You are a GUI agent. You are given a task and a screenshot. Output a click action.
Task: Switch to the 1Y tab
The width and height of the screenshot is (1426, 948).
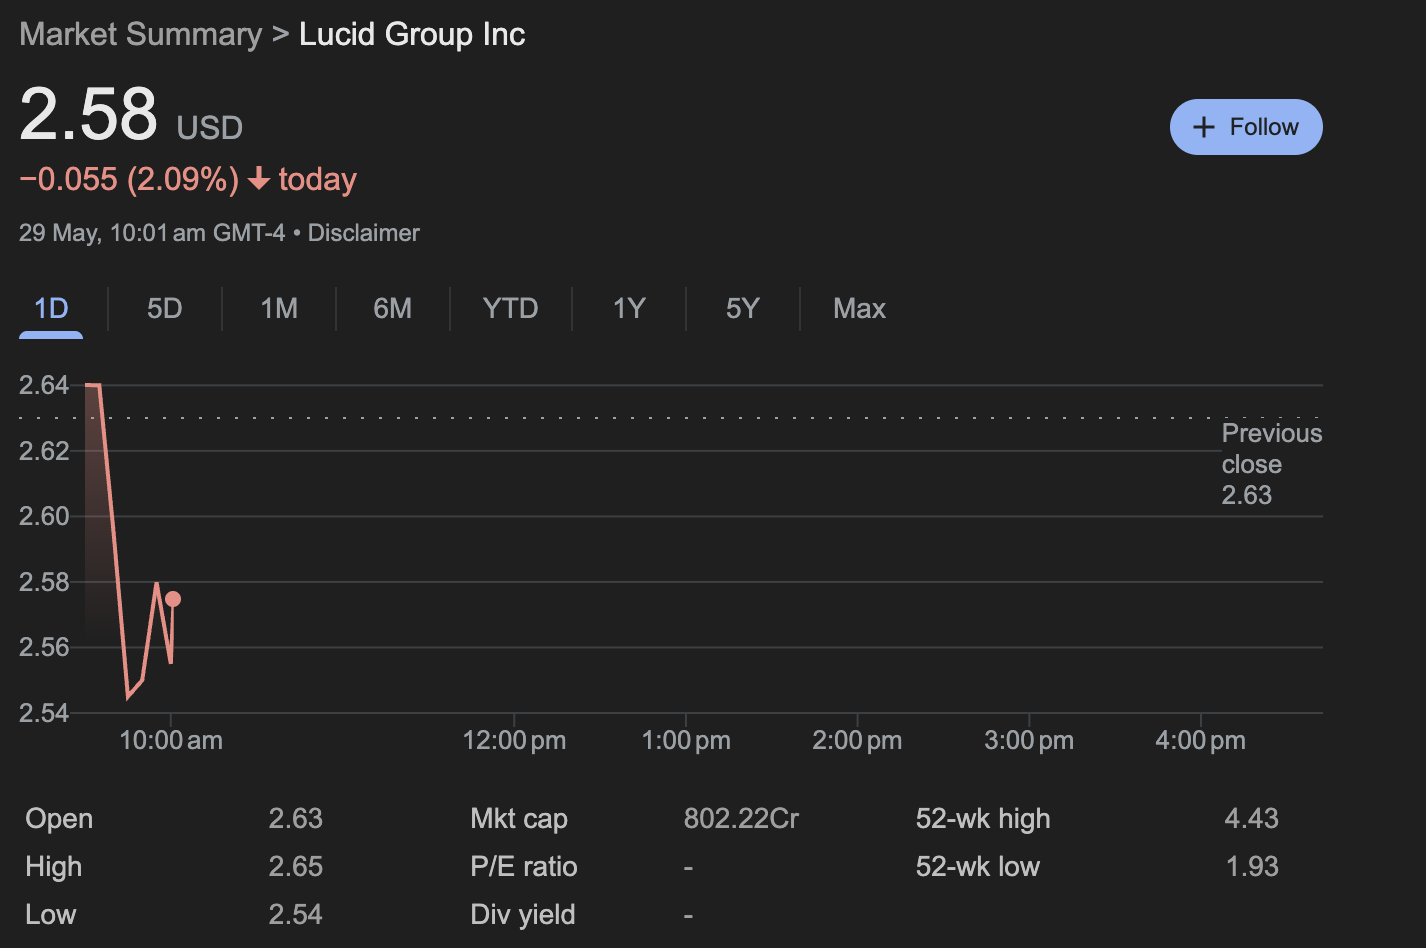[x=629, y=308]
